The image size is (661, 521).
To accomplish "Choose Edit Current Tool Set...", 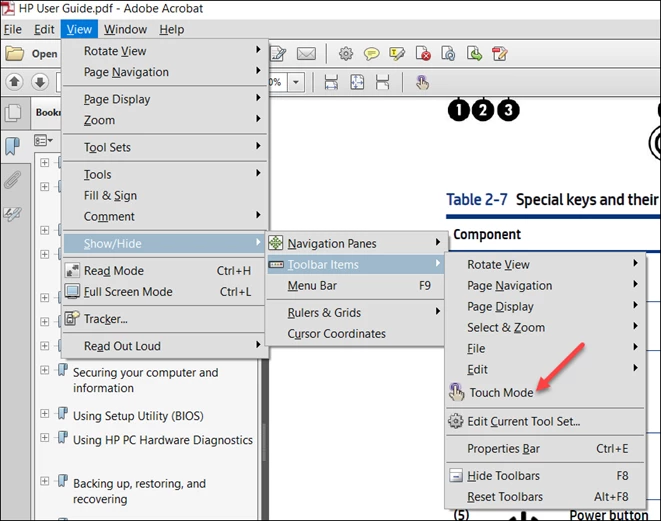I will (545, 421).
